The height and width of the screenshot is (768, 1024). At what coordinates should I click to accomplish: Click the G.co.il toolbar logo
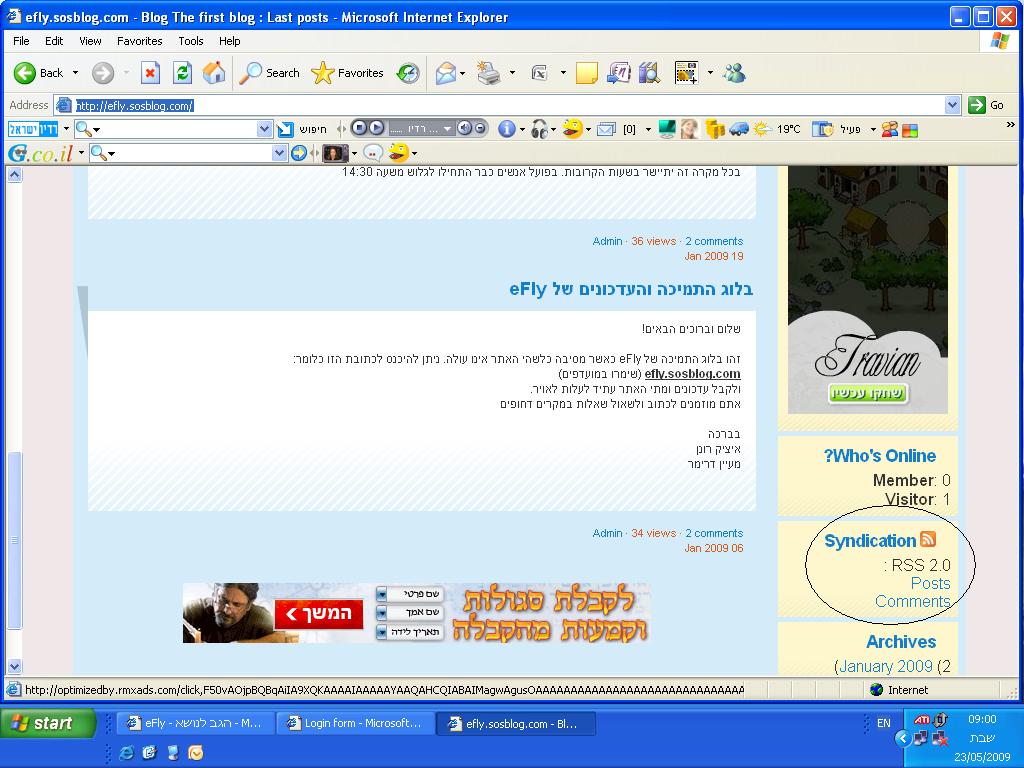(x=40, y=153)
